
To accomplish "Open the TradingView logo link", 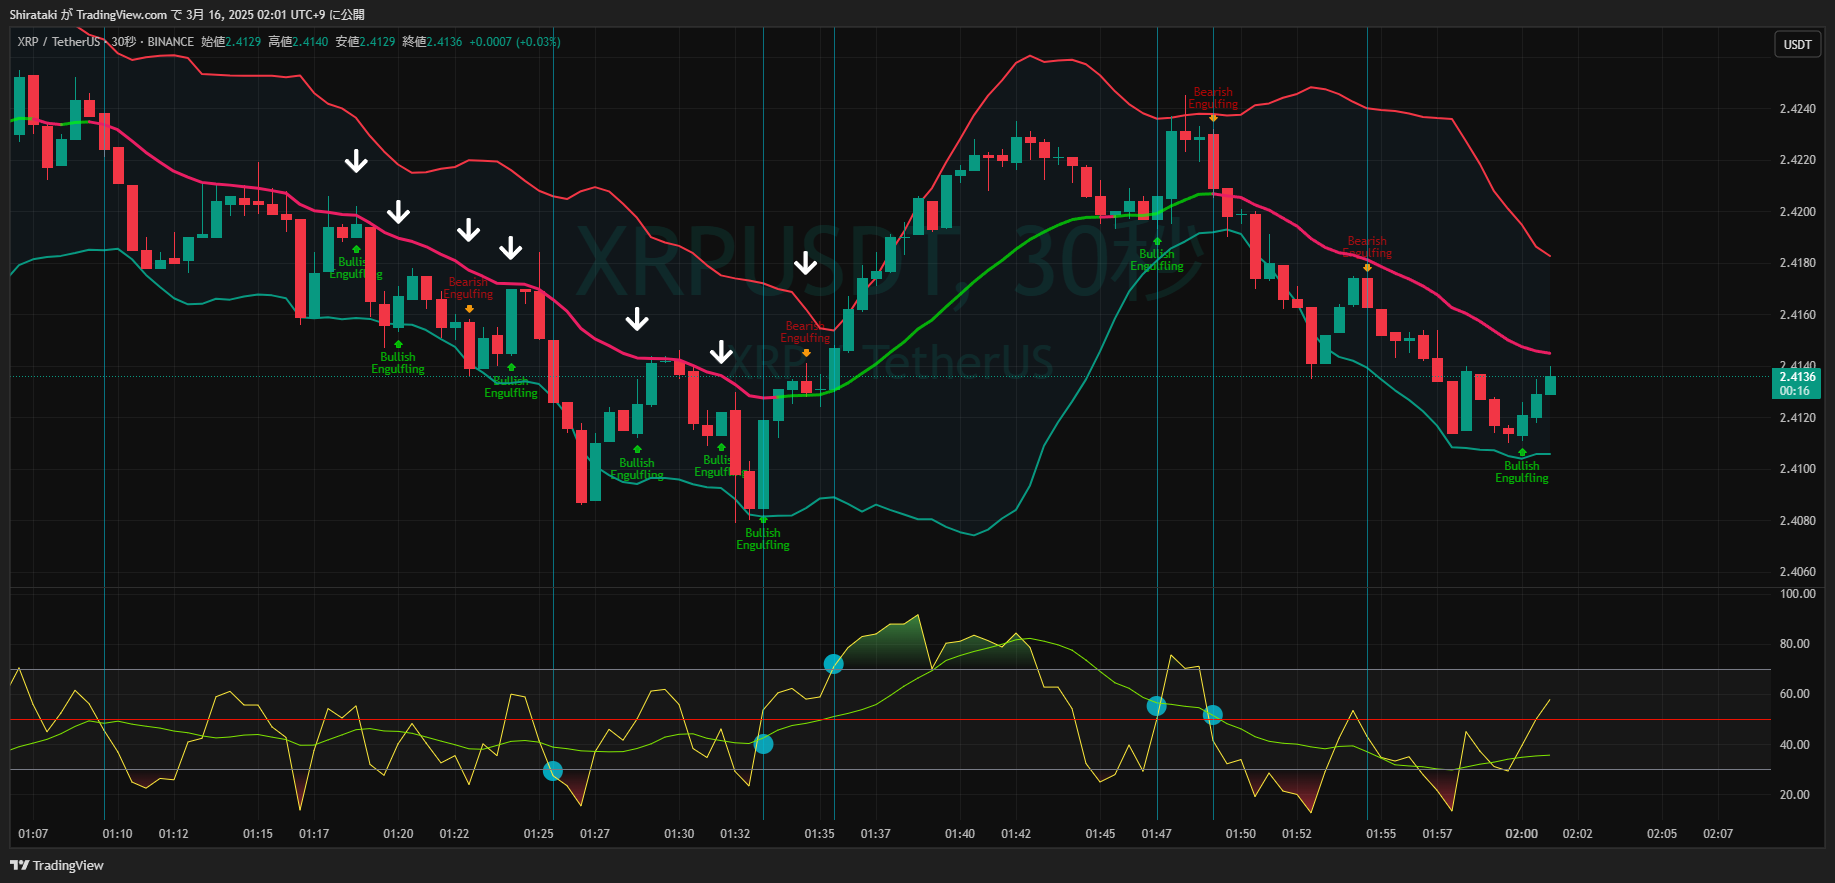I will pyautogui.click(x=57, y=865).
